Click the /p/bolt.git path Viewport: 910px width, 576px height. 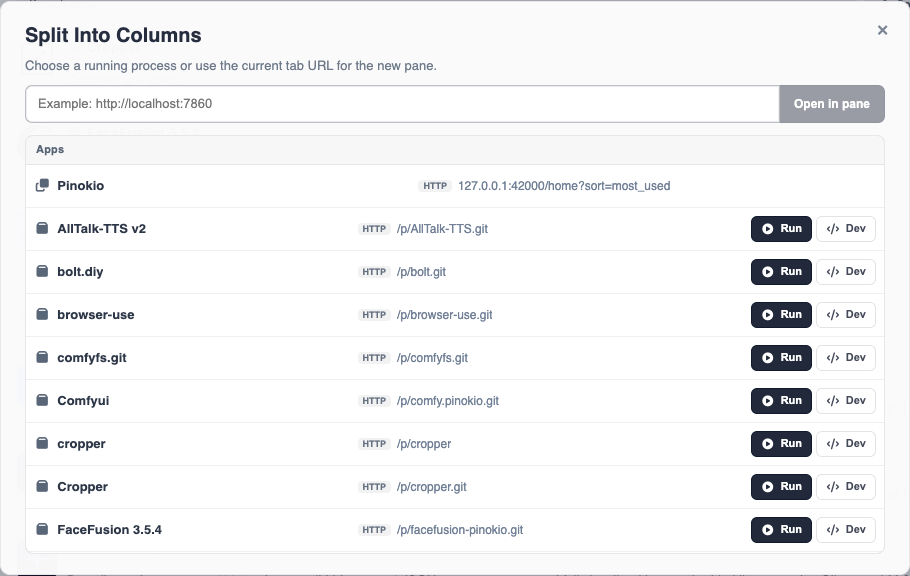point(421,272)
